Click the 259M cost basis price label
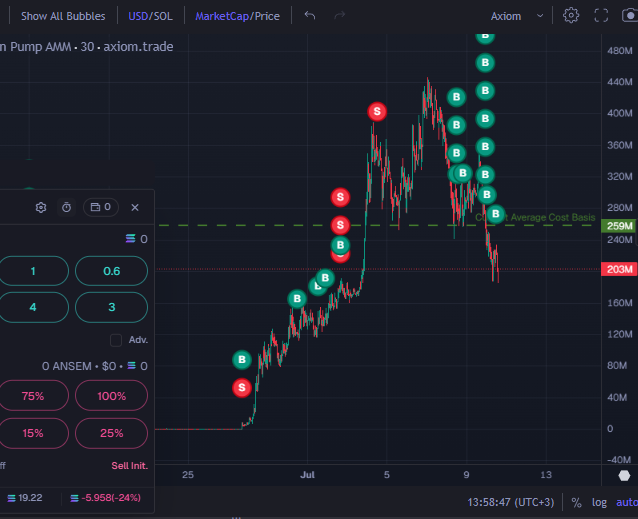The image size is (638, 519). pos(619,226)
